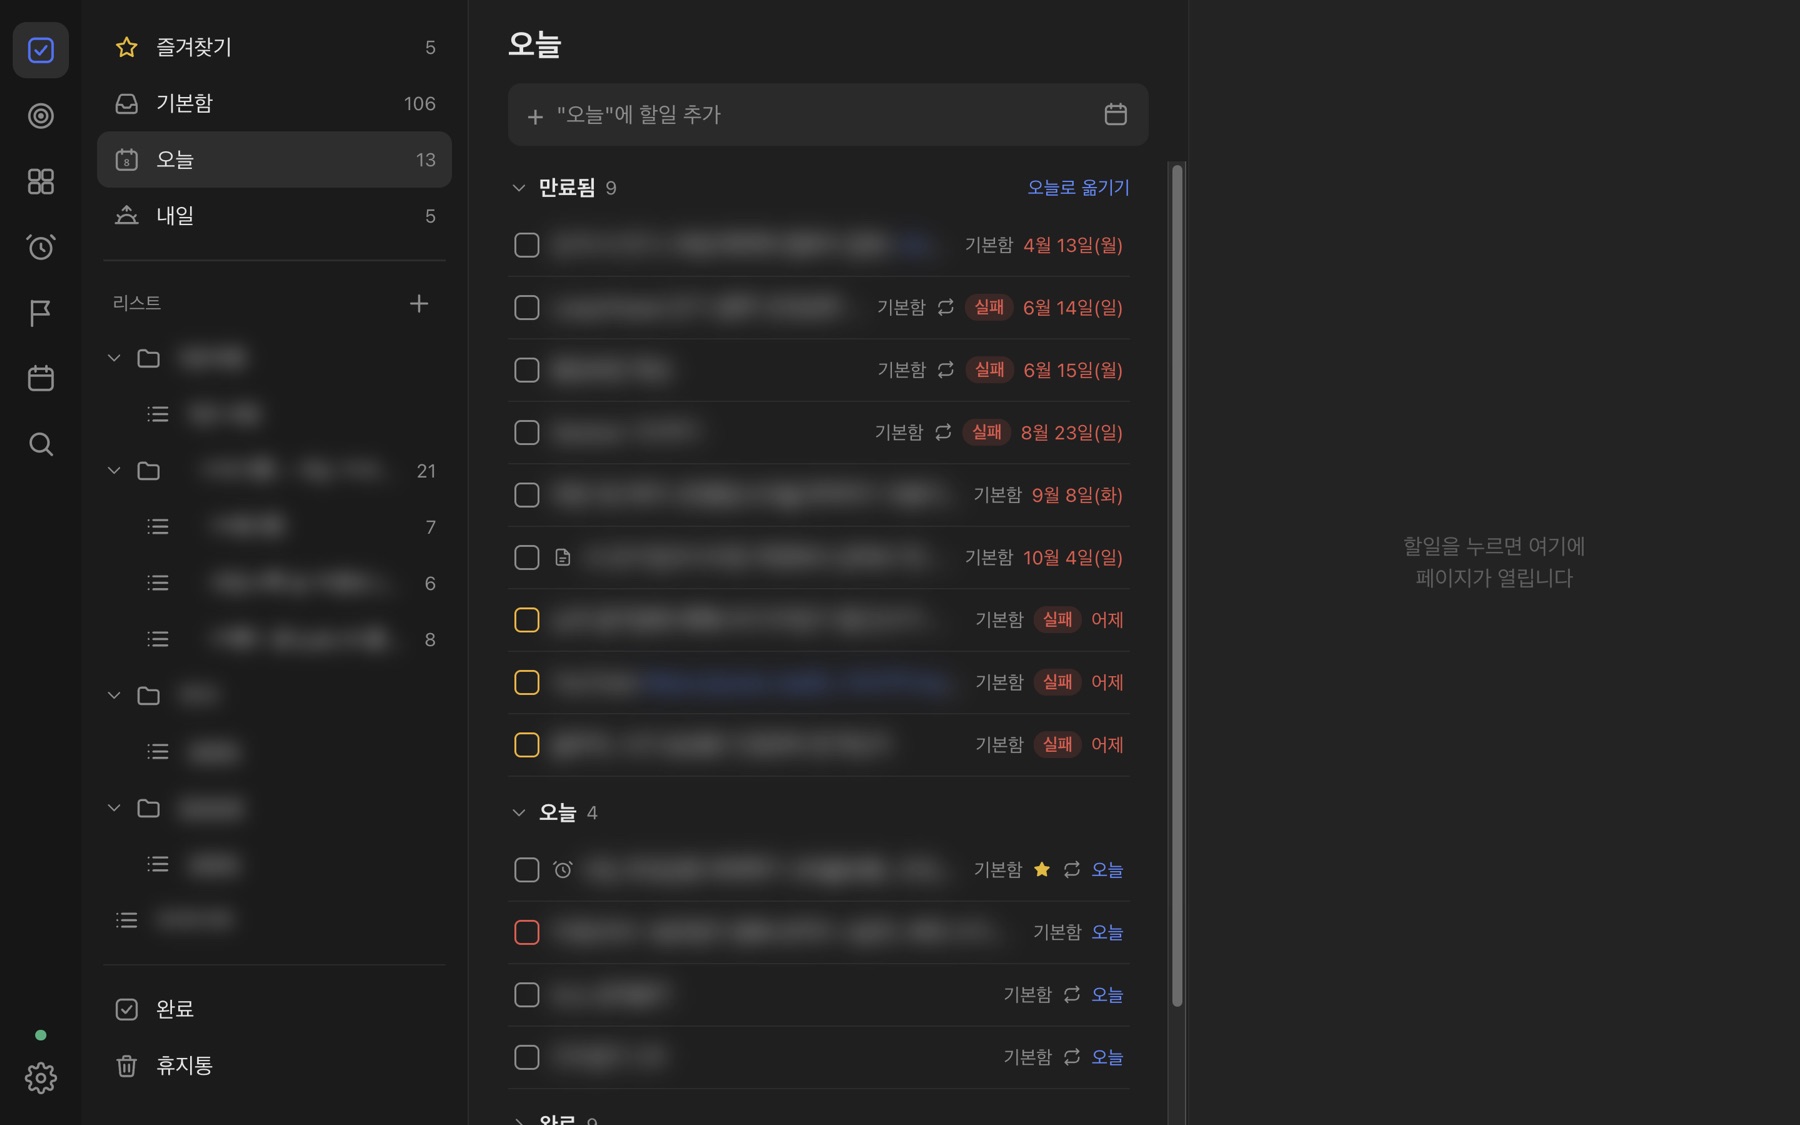This screenshot has height=1125, width=1800.
Task: Click the 오늘로 옮기기 link
Action: click(x=1078, y=187)
